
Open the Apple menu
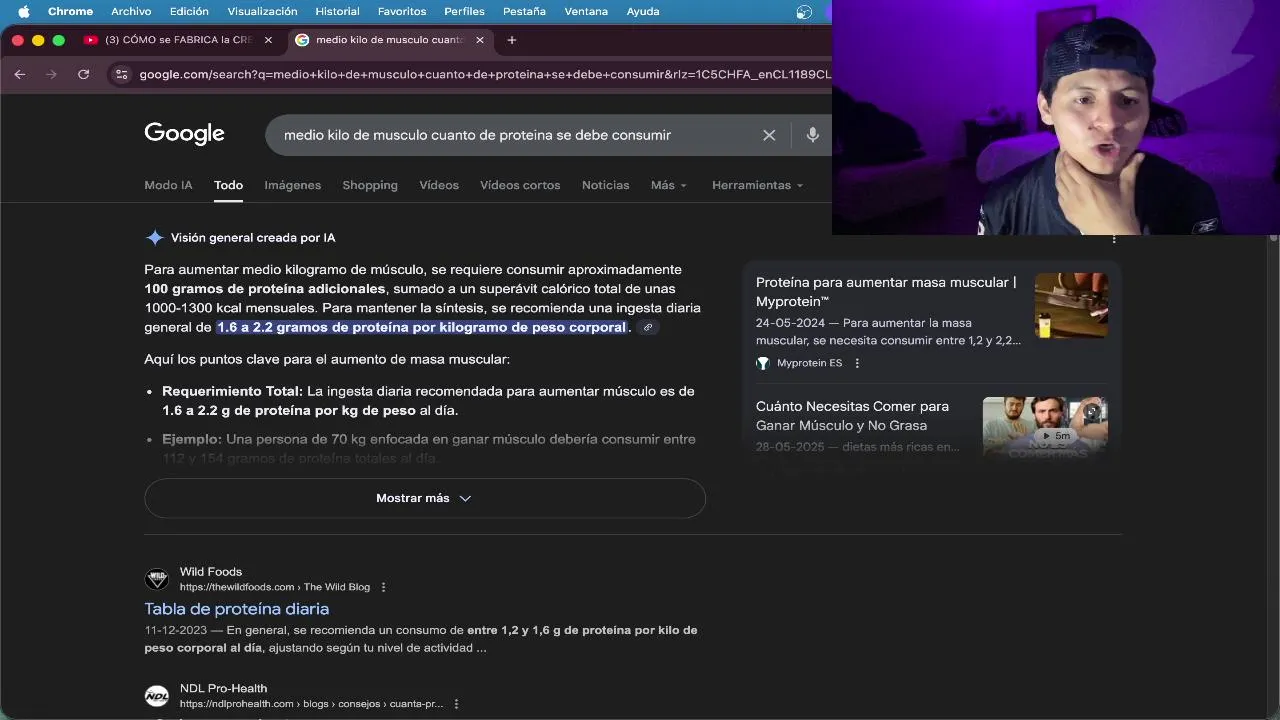click(24, 11)
